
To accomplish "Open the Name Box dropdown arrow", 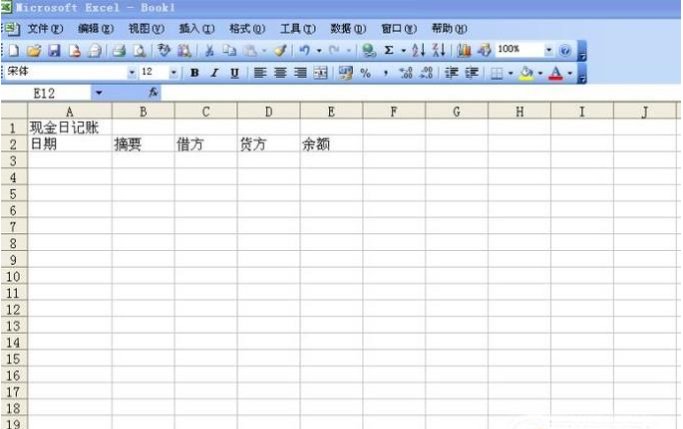I will click(99, 93).
